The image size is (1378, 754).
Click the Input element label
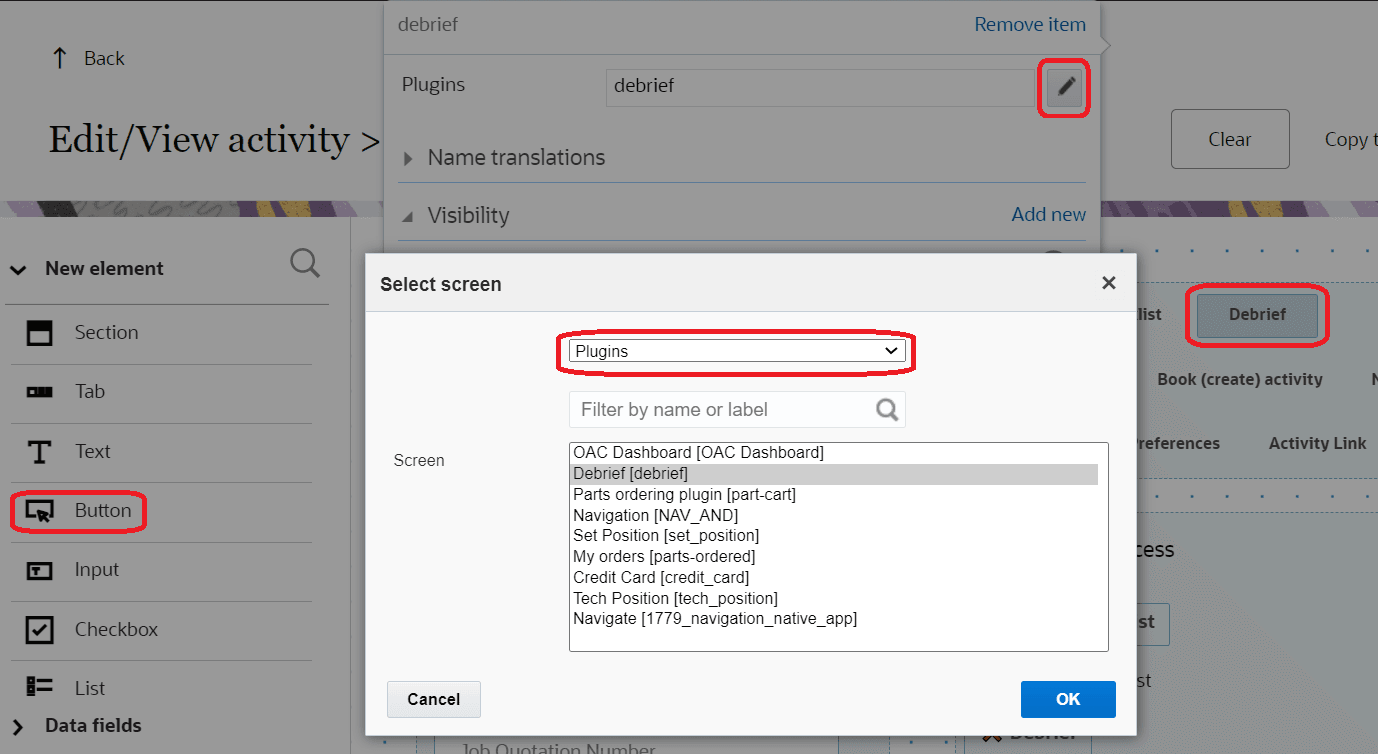pos(97,570)
